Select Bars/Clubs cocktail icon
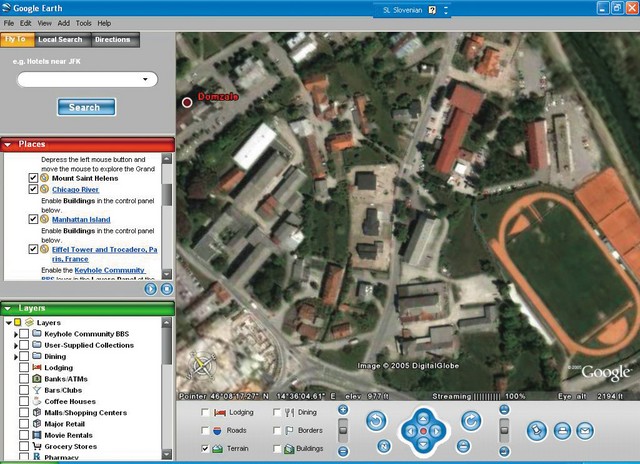 (37, 390)
